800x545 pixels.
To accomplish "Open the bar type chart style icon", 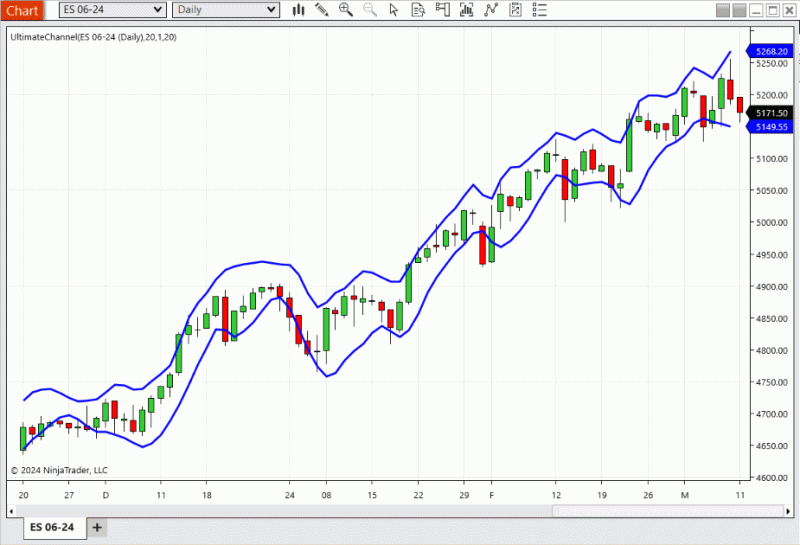I will tap(298, 10).
